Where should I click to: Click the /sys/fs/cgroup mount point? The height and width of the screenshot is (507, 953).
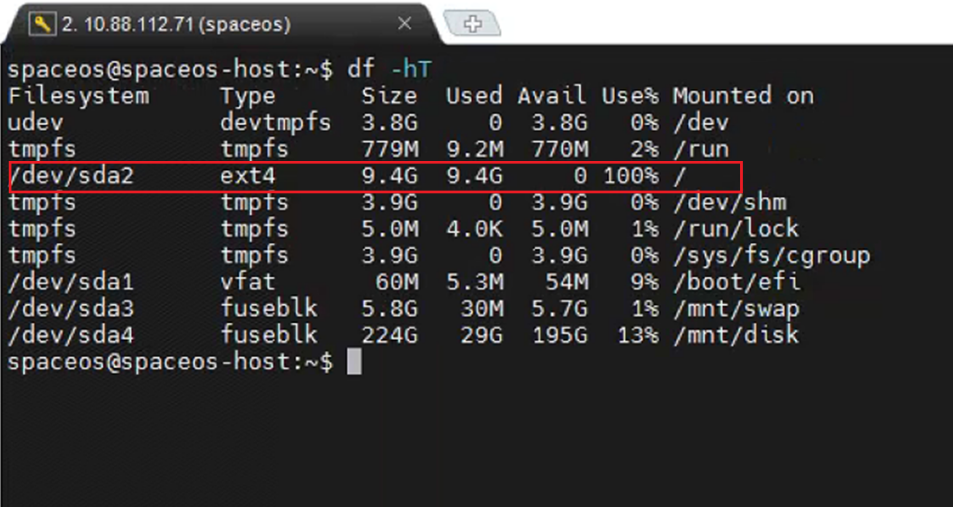click(x=771, y=256)
